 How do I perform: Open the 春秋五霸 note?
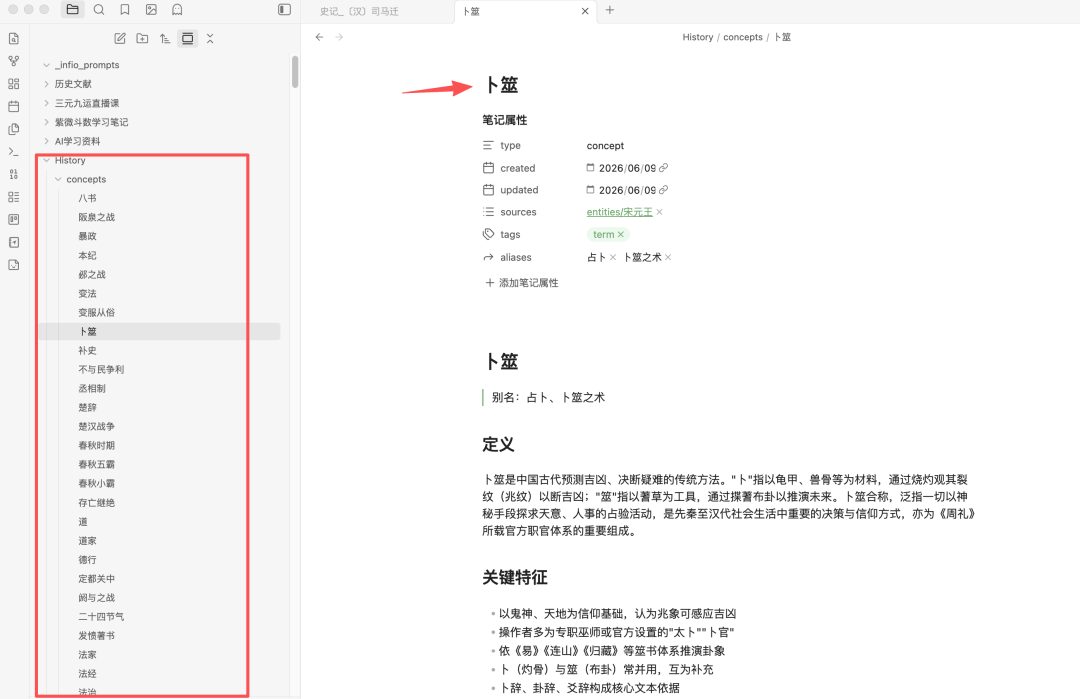point(96,464)
